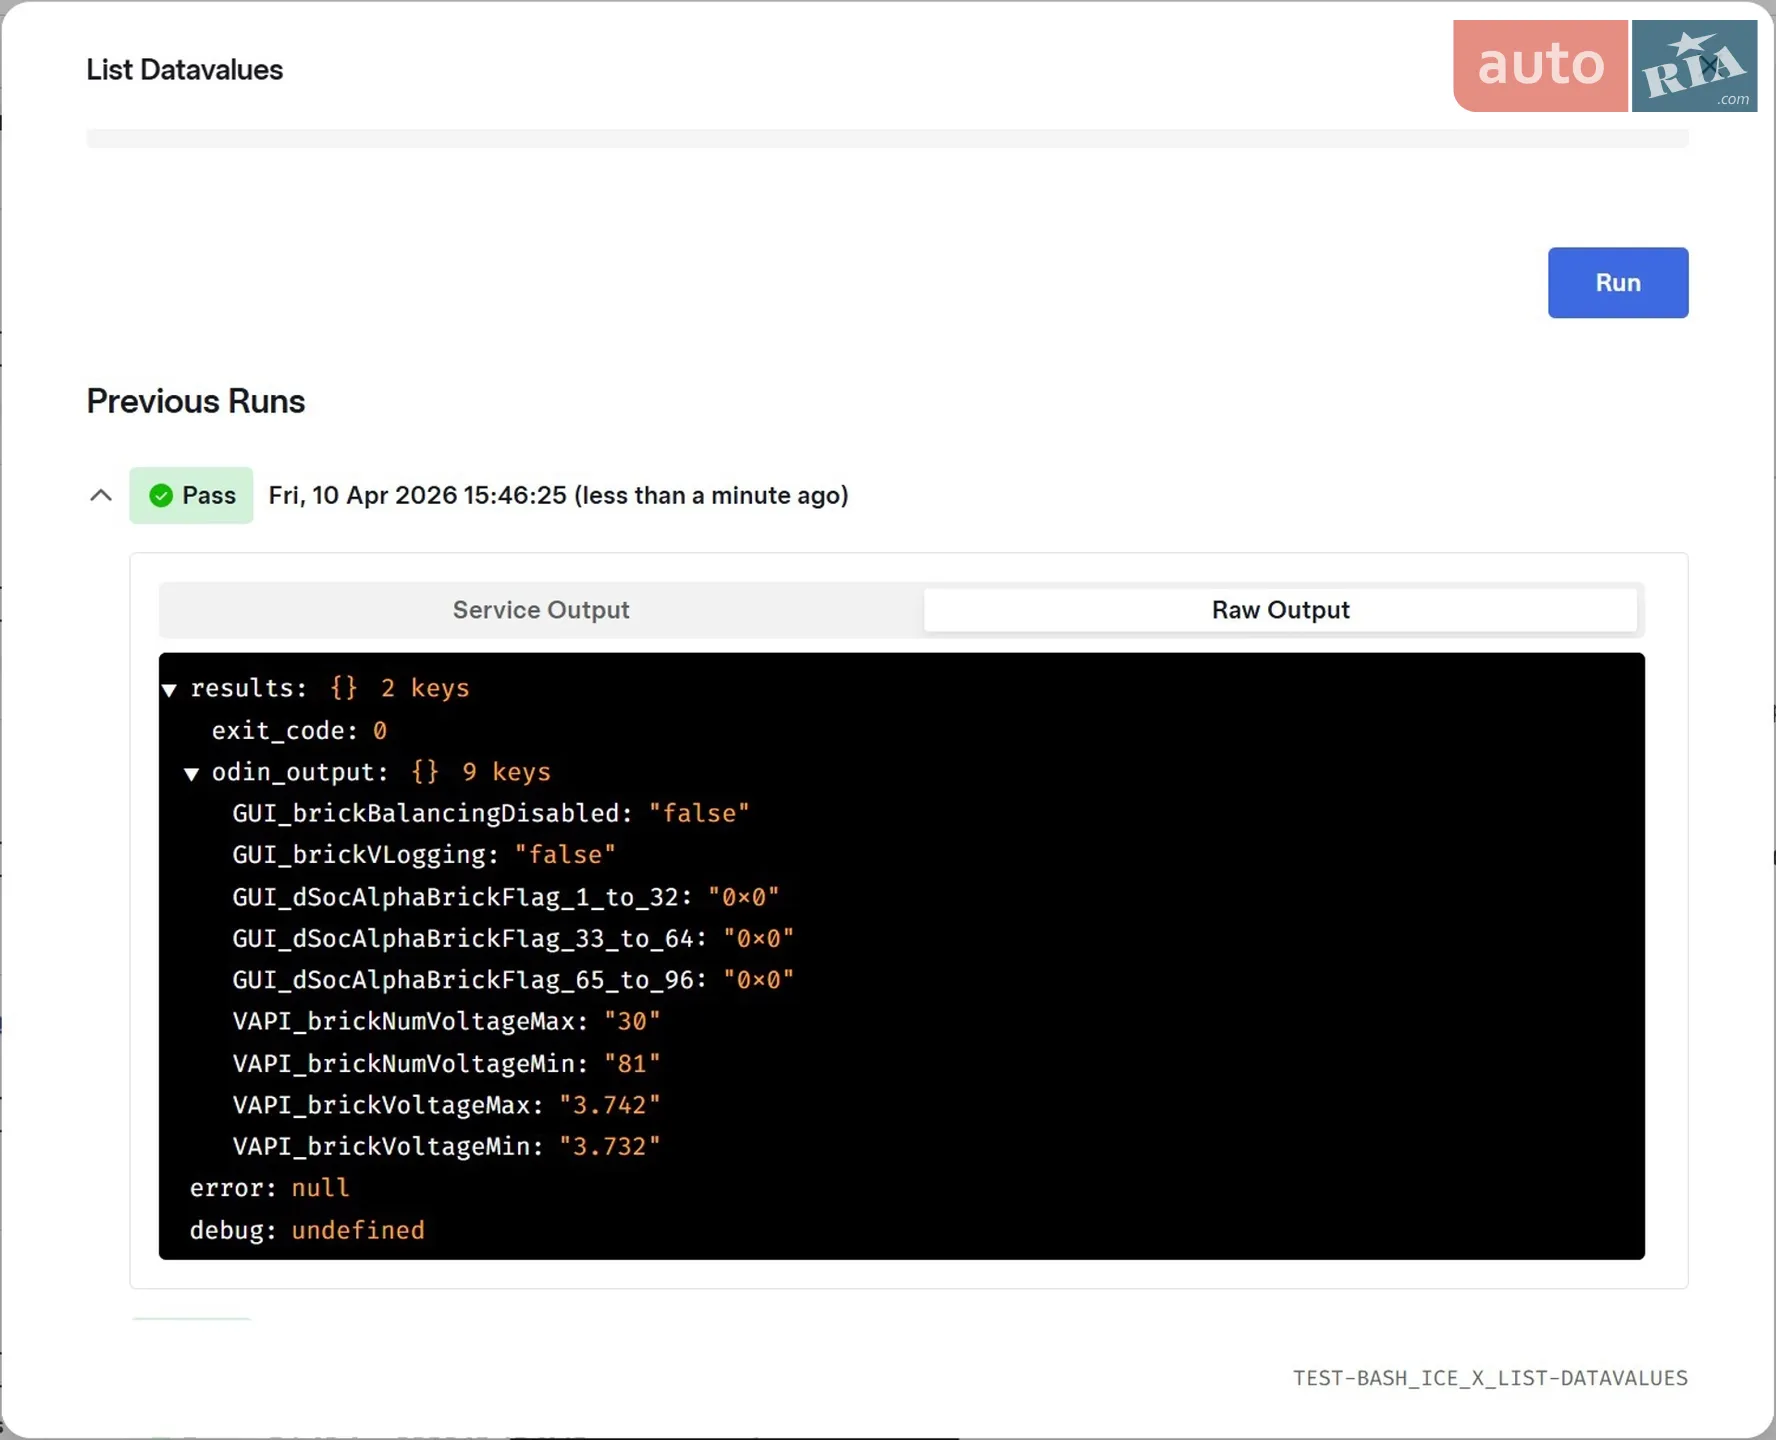Click GUI_dSocAlphaBrickFlag_33_to_64 row
Screen dimensions: 1776x1440
click(x=513, y=938)
